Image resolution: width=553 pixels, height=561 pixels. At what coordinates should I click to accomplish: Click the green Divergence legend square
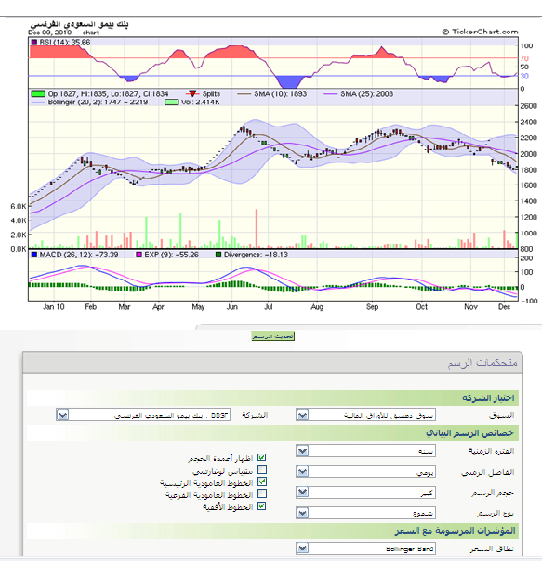pos(218,255)
